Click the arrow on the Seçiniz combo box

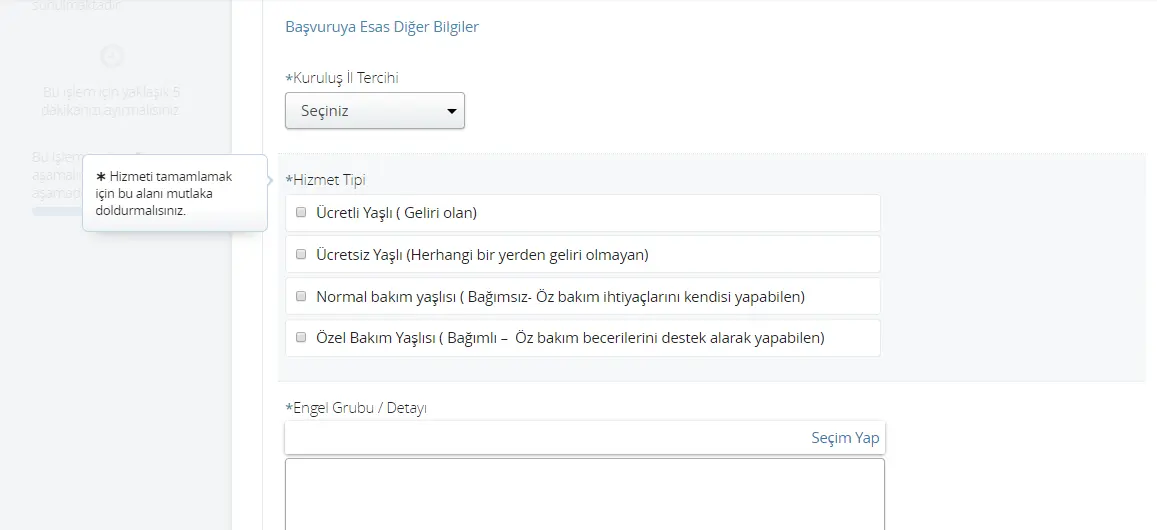(451, 111)
